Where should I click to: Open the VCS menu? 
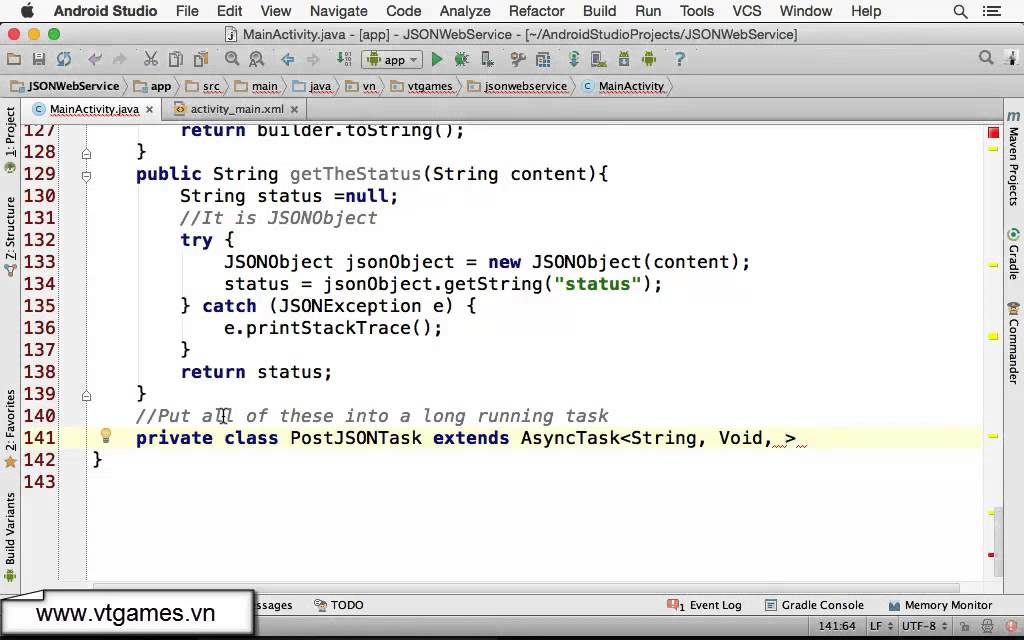(x=746, y=11)
